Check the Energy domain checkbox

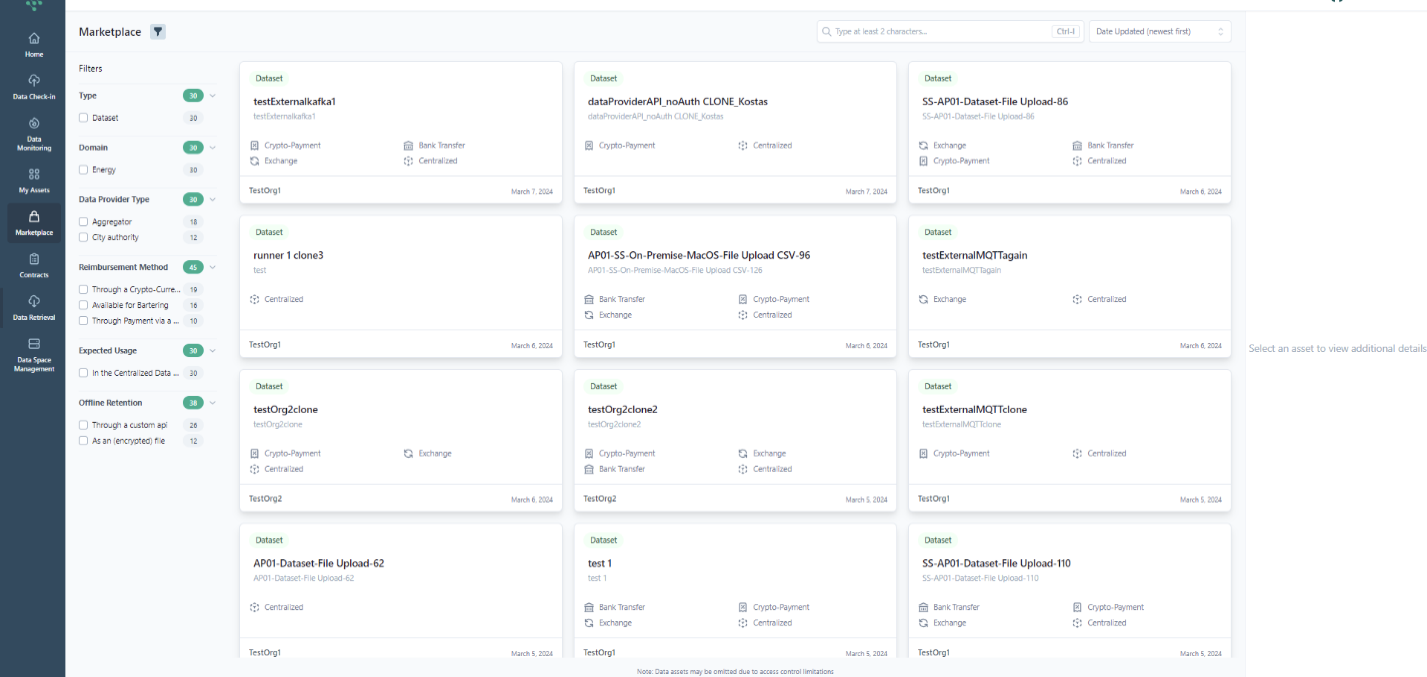tap(84, 170)
